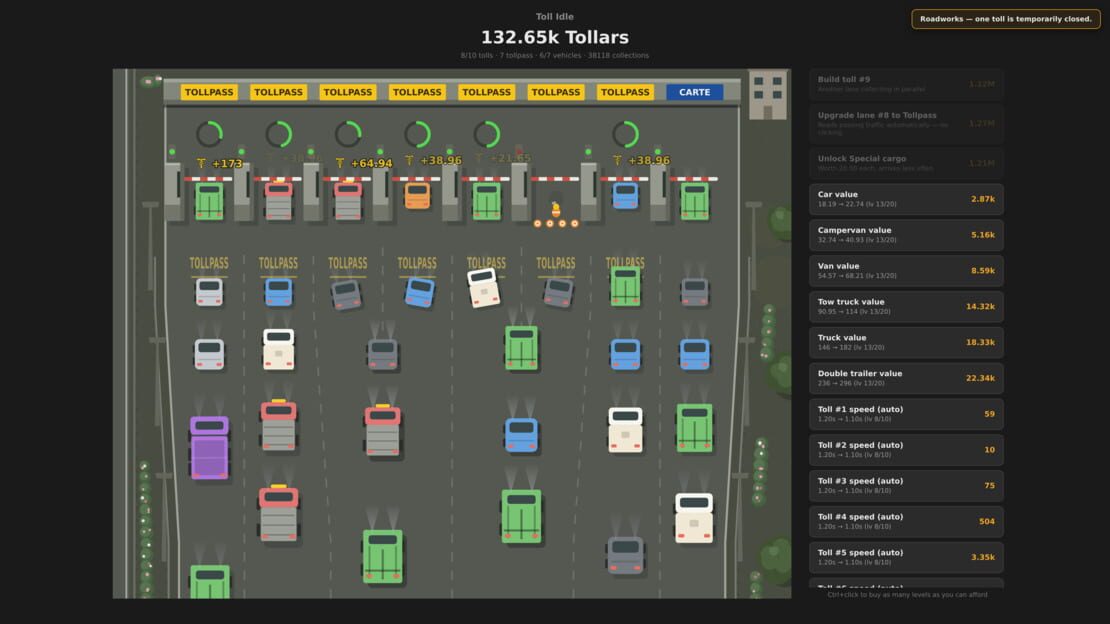Viewport: 1110px width, 624px height.
Task: Click the progress ring above toll seven
Action: (626, 134)
